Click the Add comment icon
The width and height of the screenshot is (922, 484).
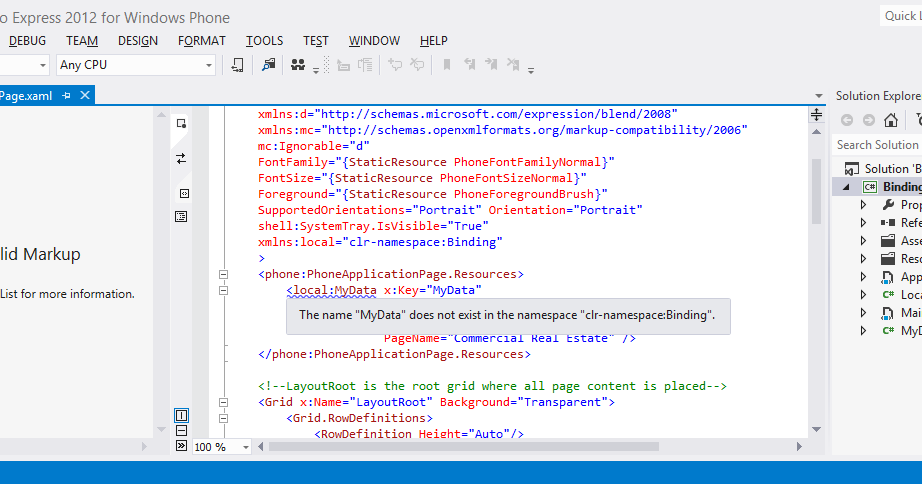click(395, 65)
